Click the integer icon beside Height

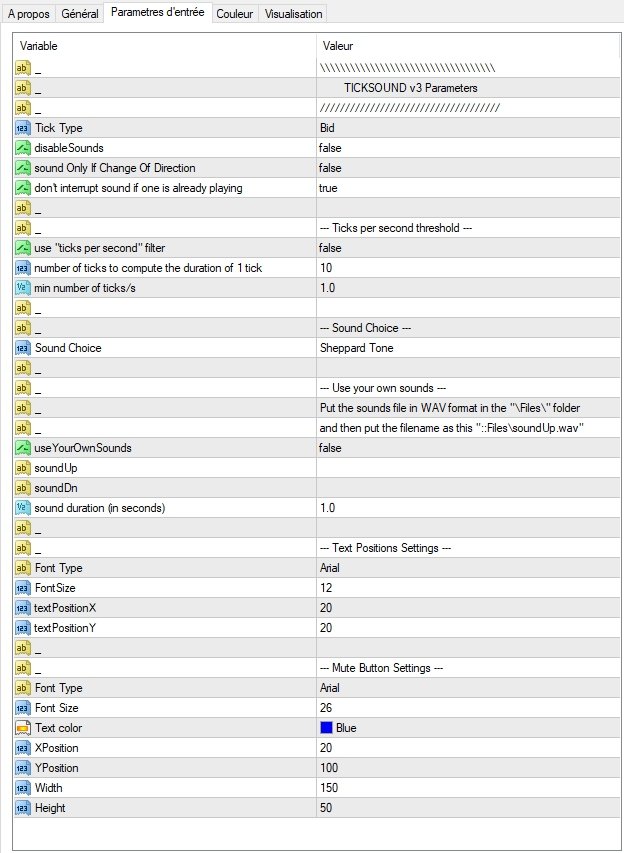click(x=23, y=808)
